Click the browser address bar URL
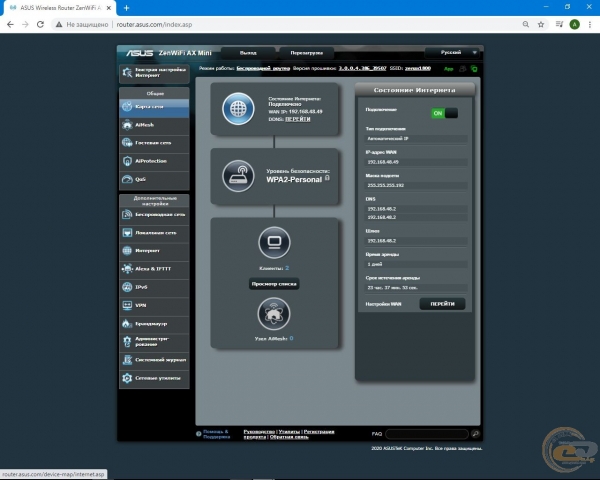600x480 pixels. pyautogui.click(x=154, y=24)
